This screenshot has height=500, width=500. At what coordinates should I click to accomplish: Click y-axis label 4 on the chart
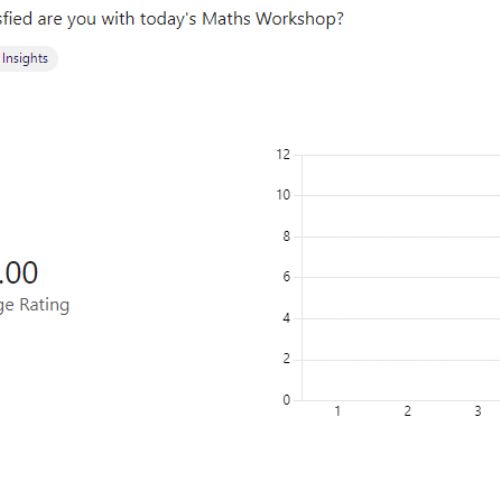coord(286,318)
